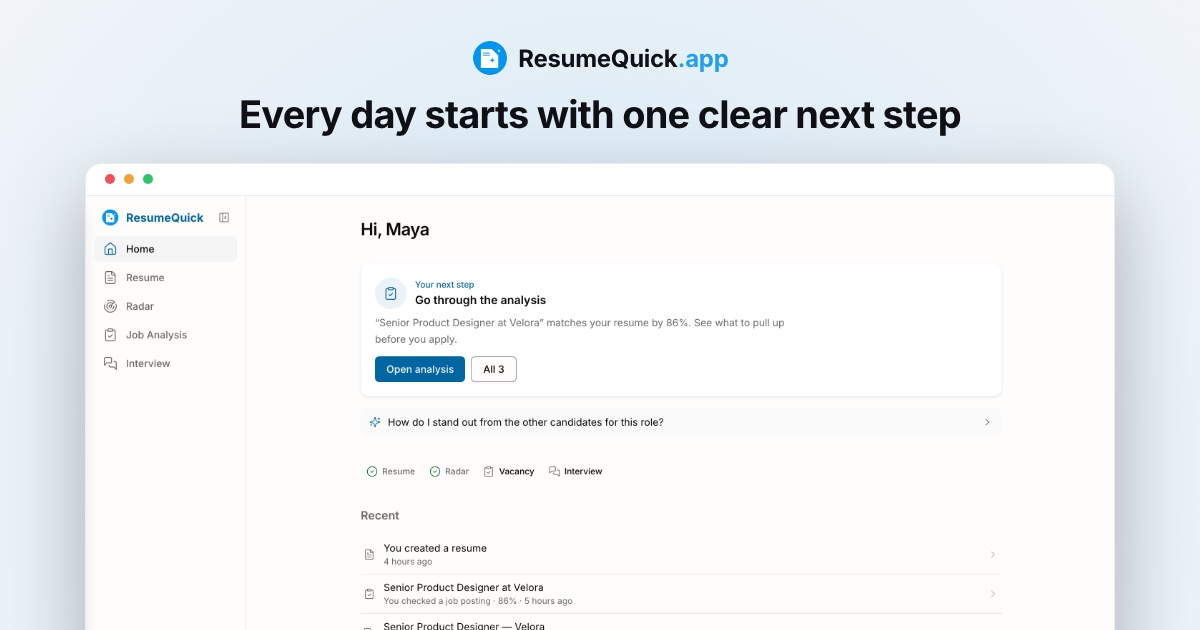Open the Resume section in sidebar
The width and height of the screenshot is (1200, 630).
[x=166, y=278]
